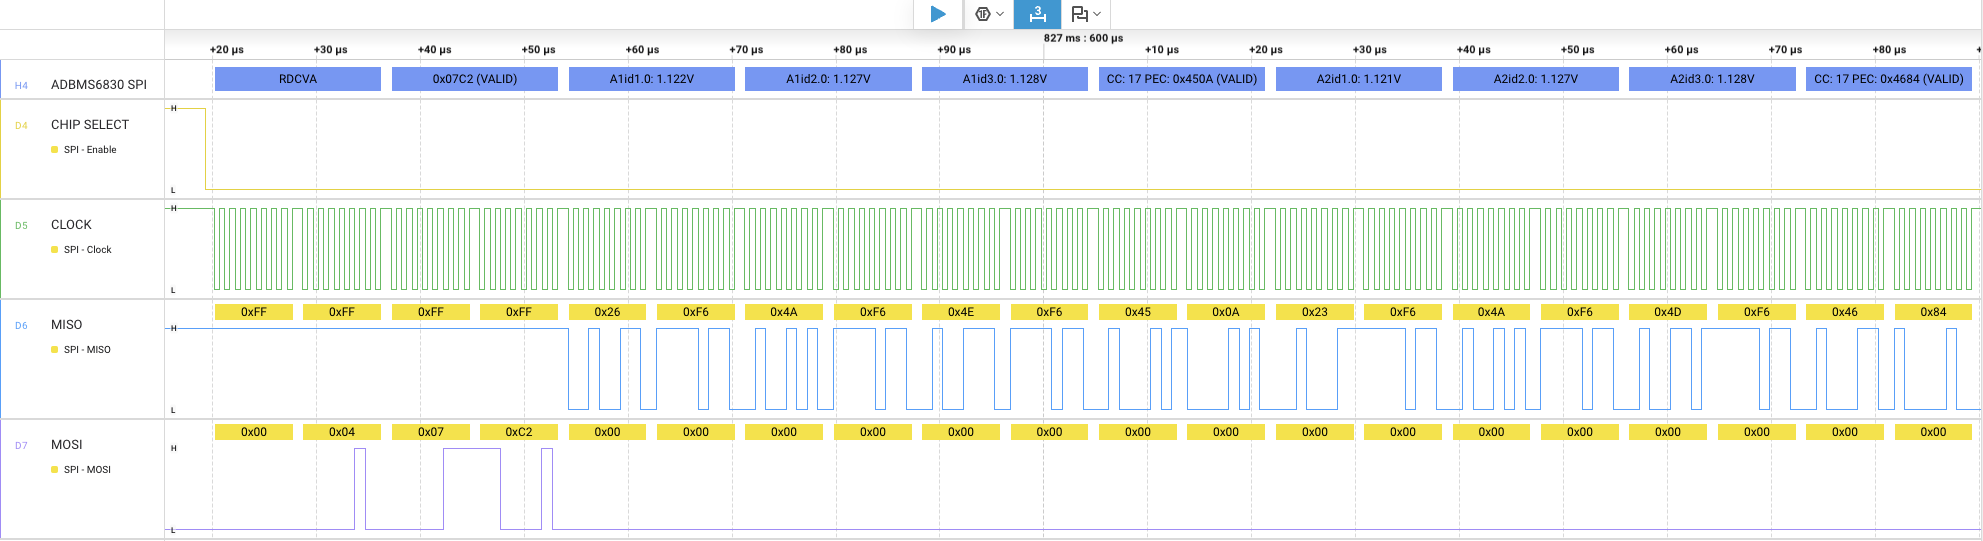Open the chevron next to trigger icon

click(1000, 14)
